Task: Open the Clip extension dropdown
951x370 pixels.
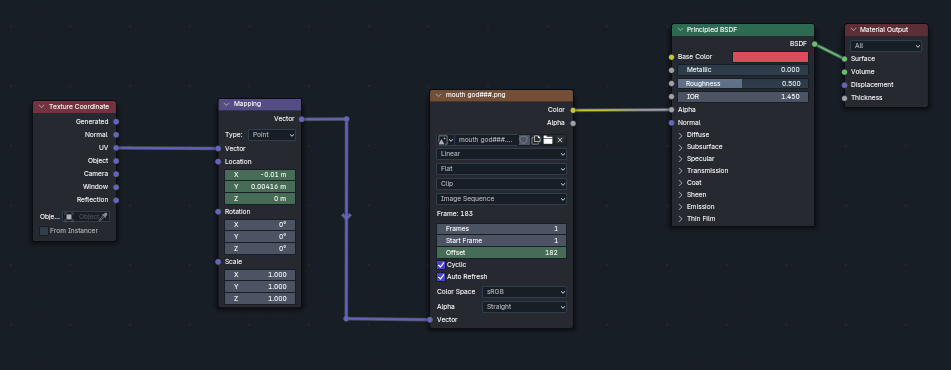Action: (502, 184)
